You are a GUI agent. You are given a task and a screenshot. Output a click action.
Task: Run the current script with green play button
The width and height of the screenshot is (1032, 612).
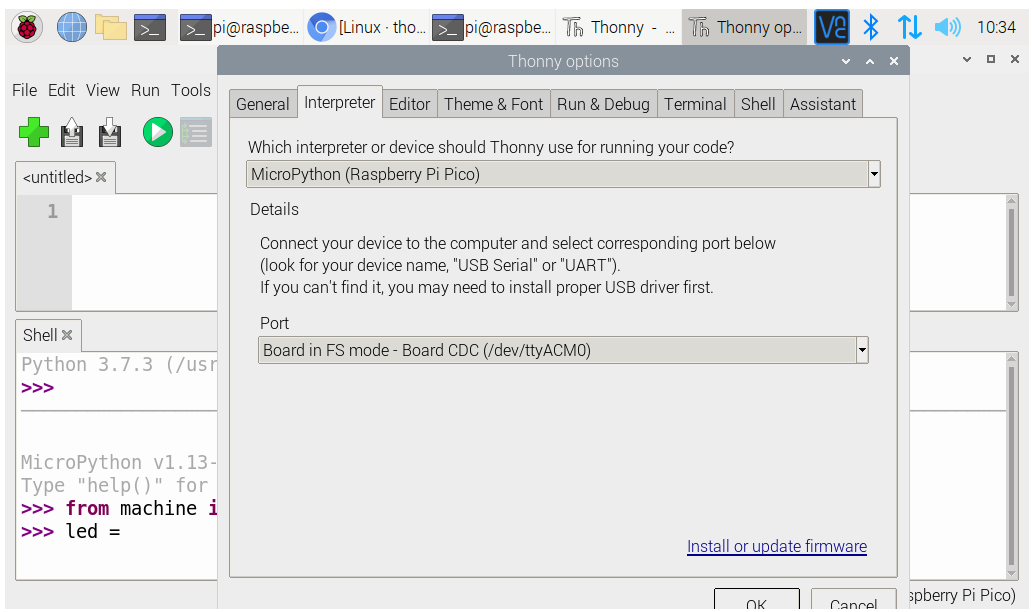[158, 132]
